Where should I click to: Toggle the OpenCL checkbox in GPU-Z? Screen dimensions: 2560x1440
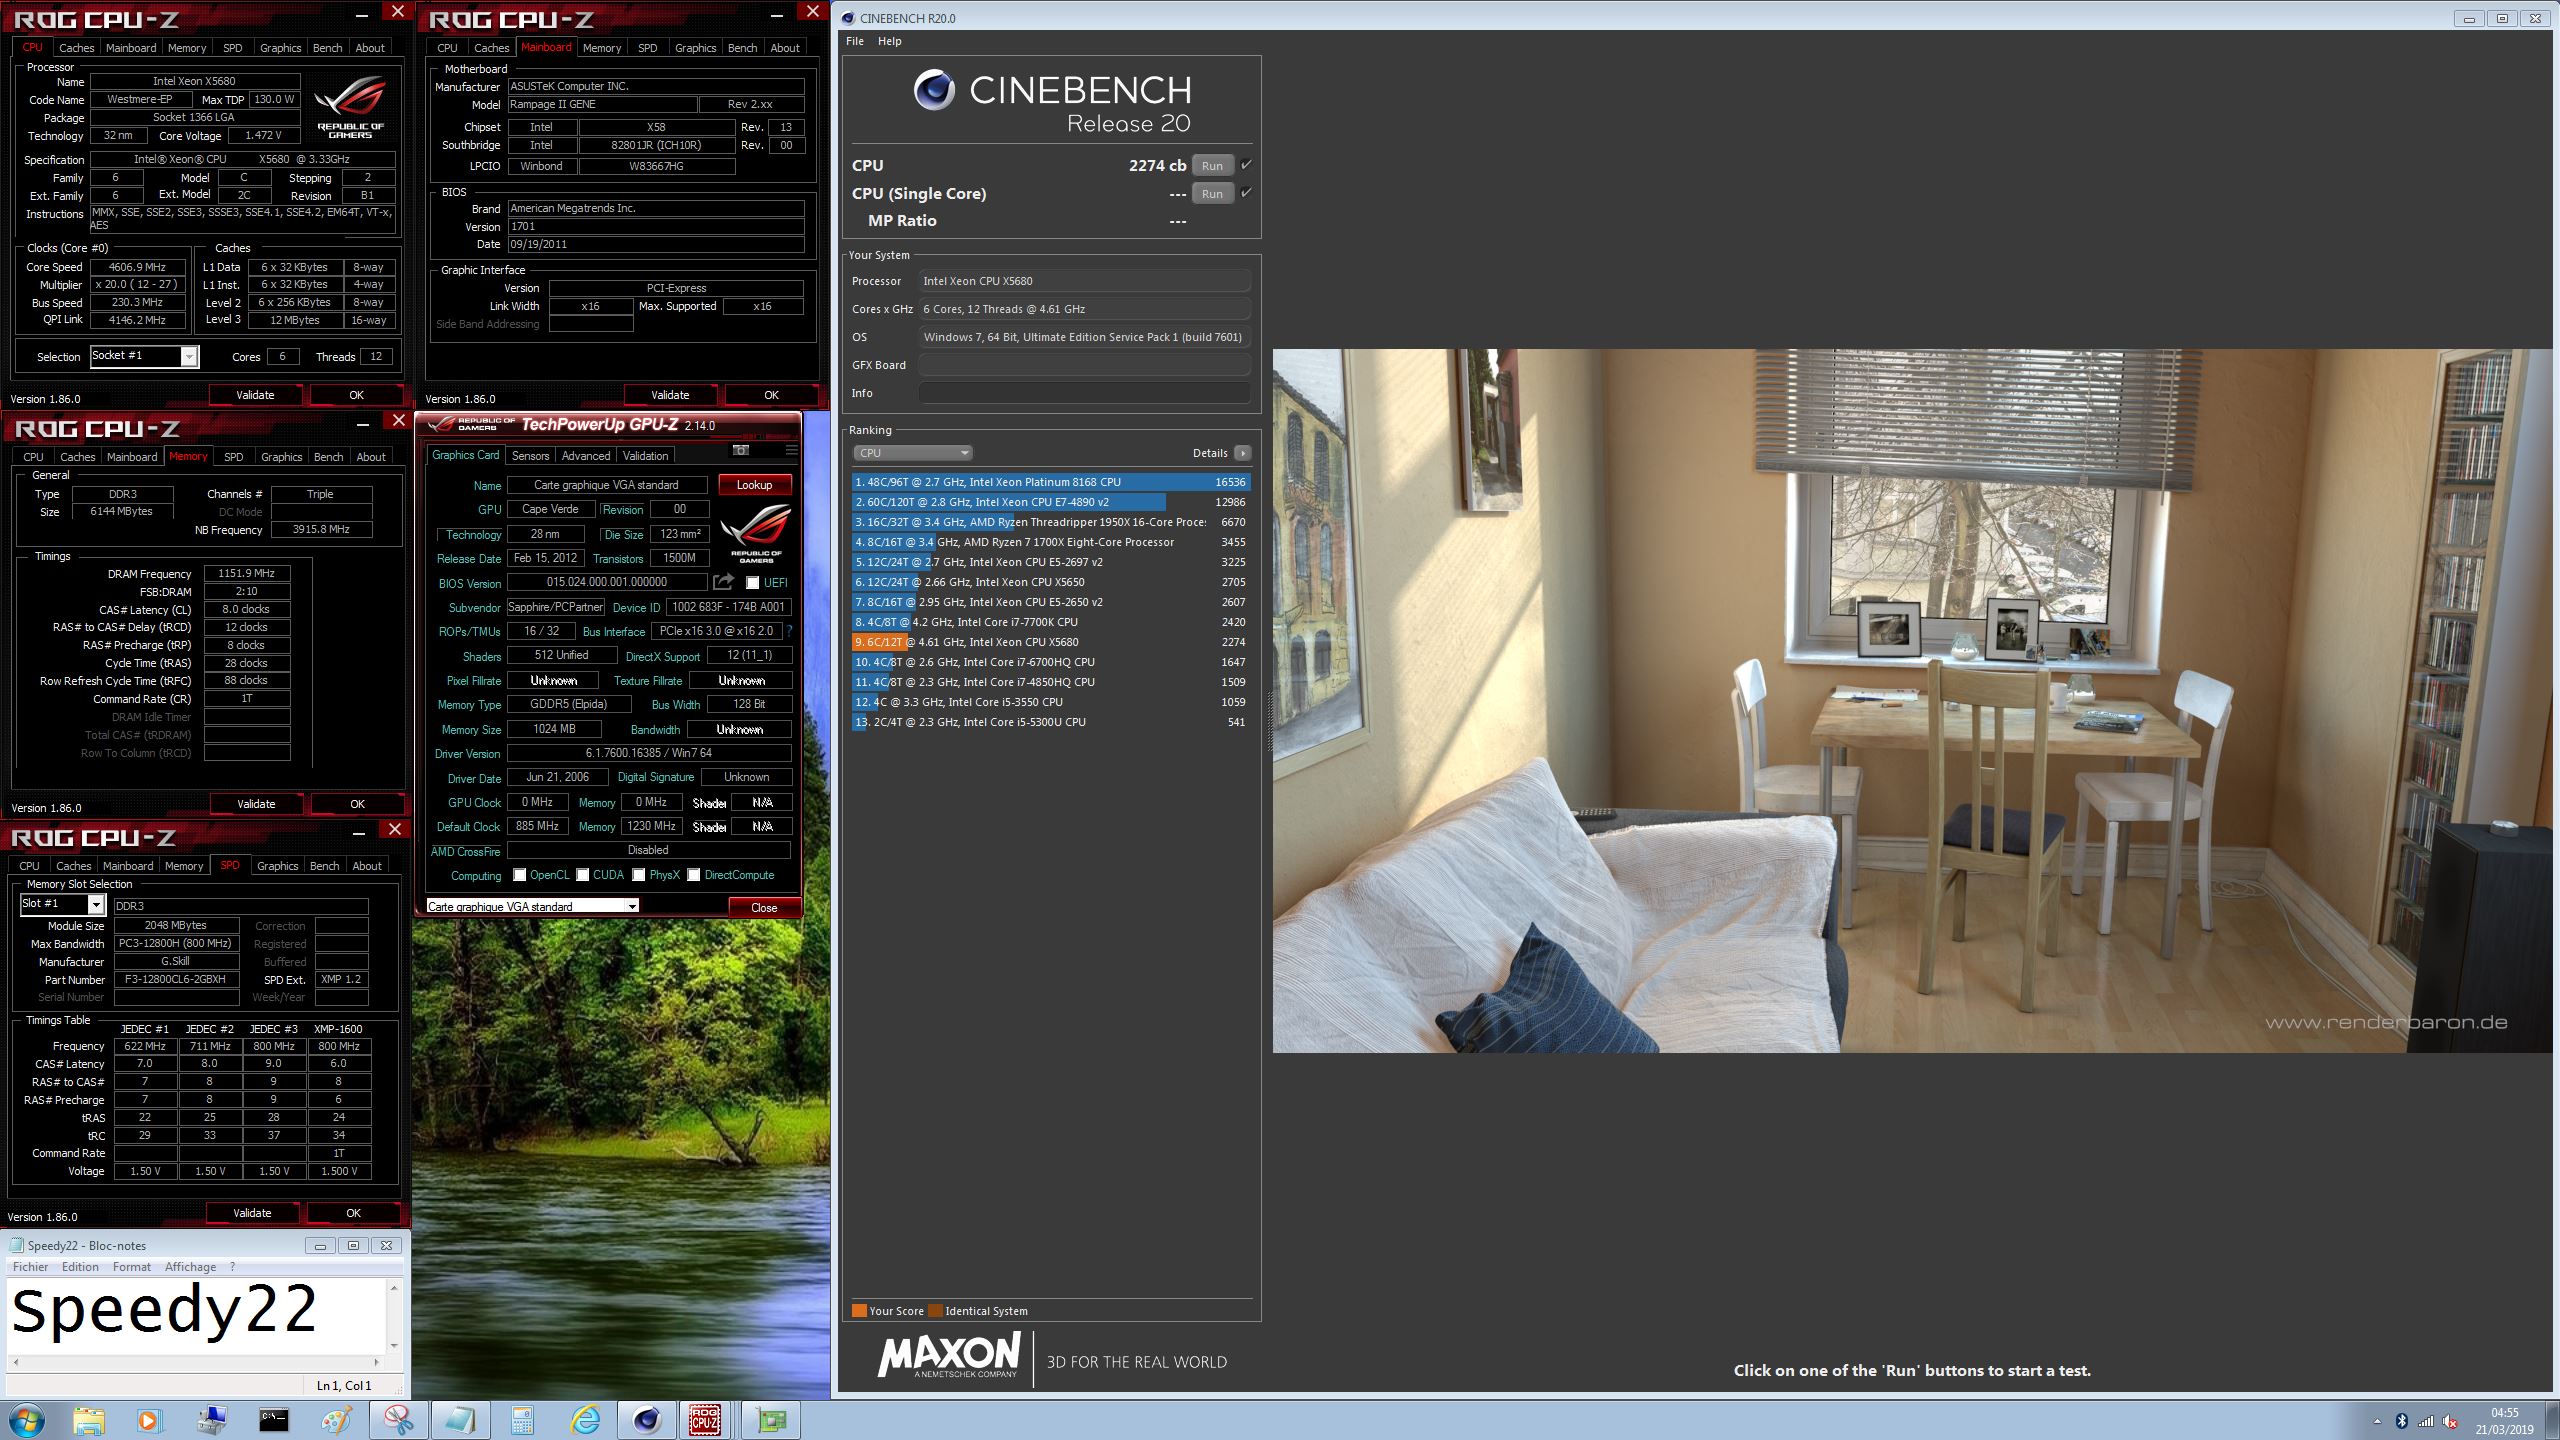[x=520, y=875]
